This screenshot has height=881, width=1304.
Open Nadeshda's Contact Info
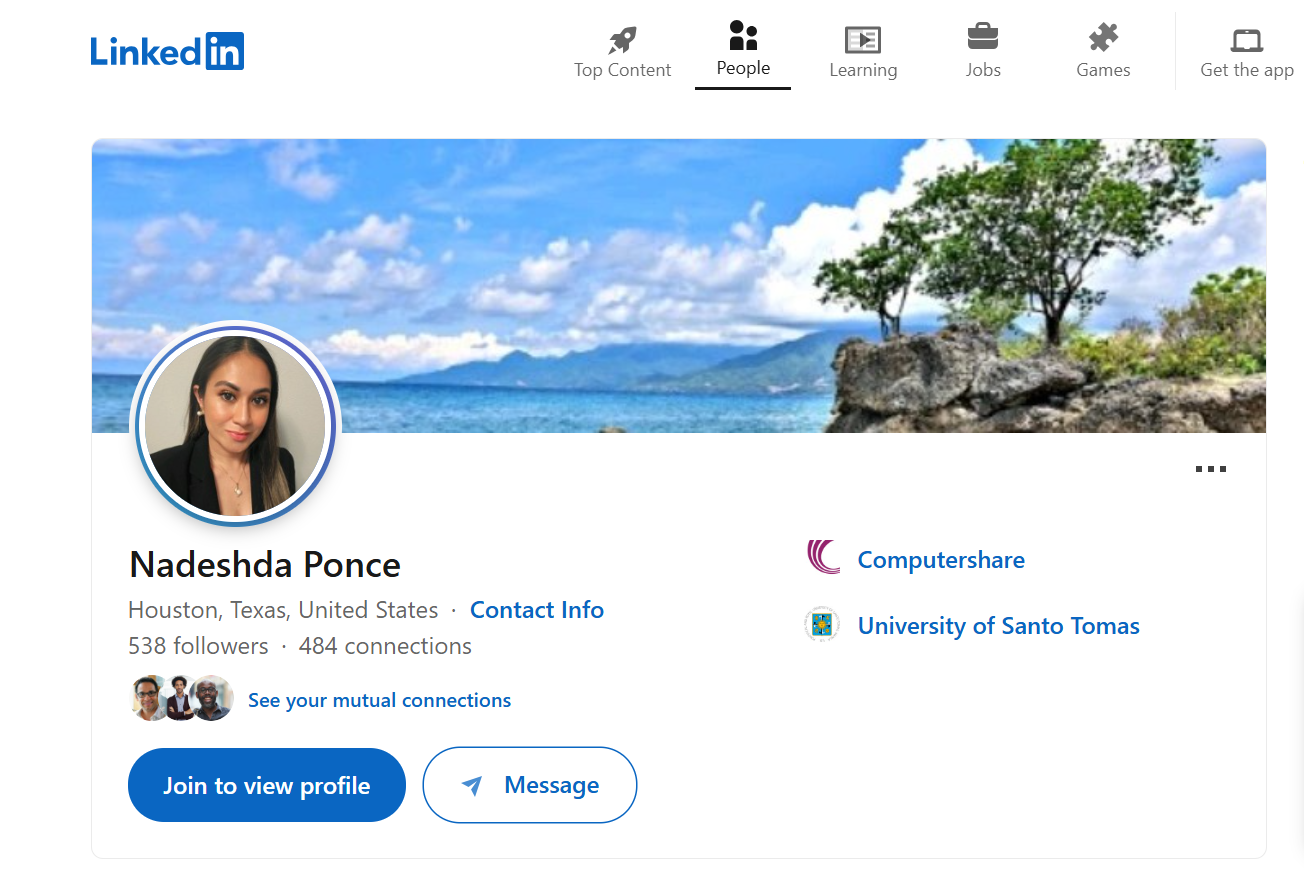click(537, 609)
